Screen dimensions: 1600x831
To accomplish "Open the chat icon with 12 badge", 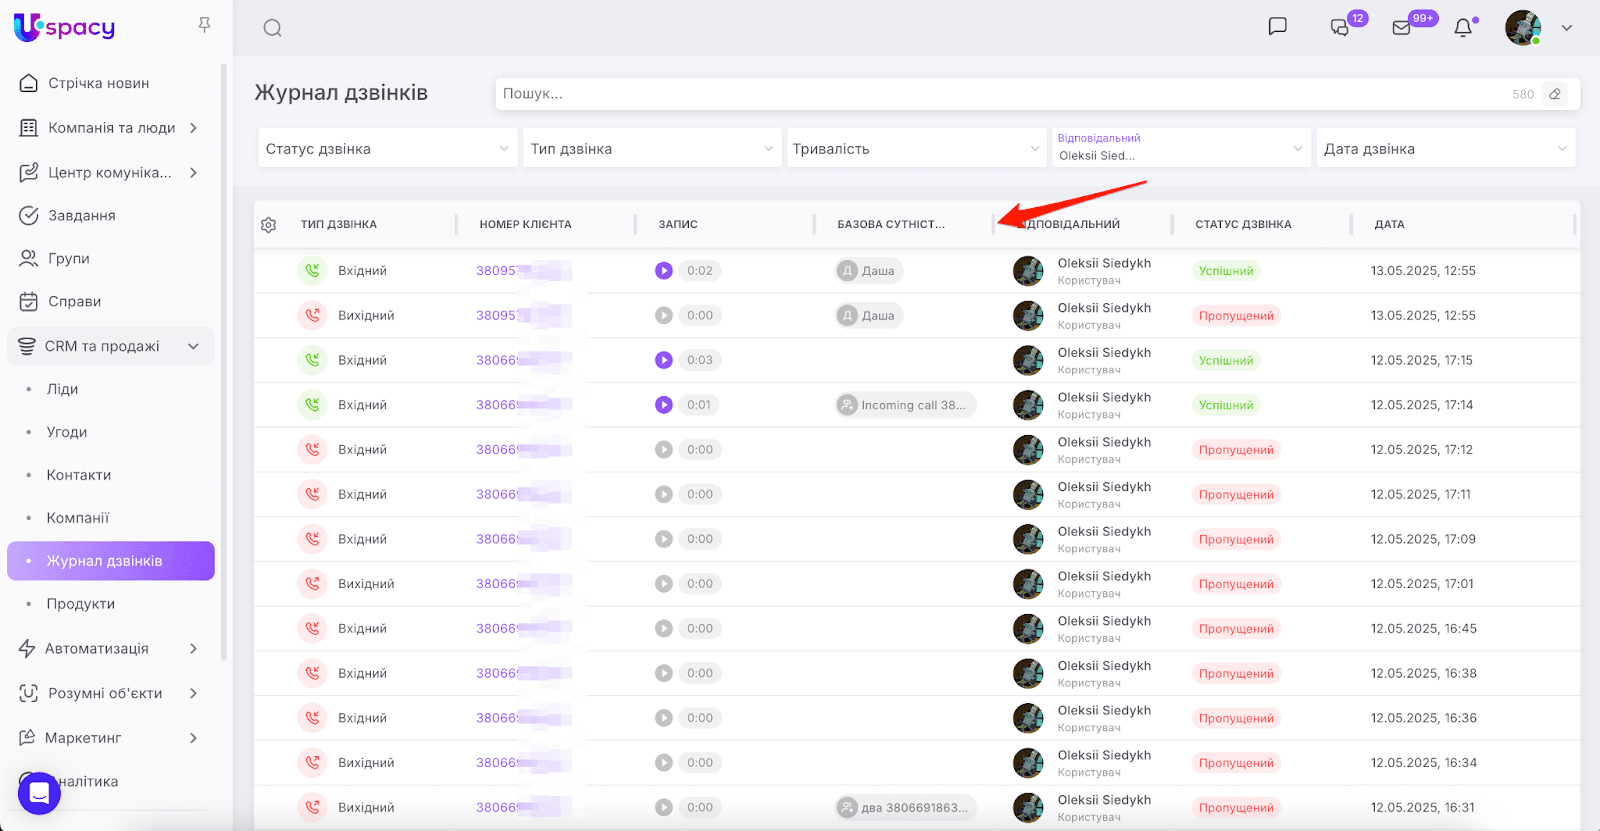I will (x=1340, y=28).
